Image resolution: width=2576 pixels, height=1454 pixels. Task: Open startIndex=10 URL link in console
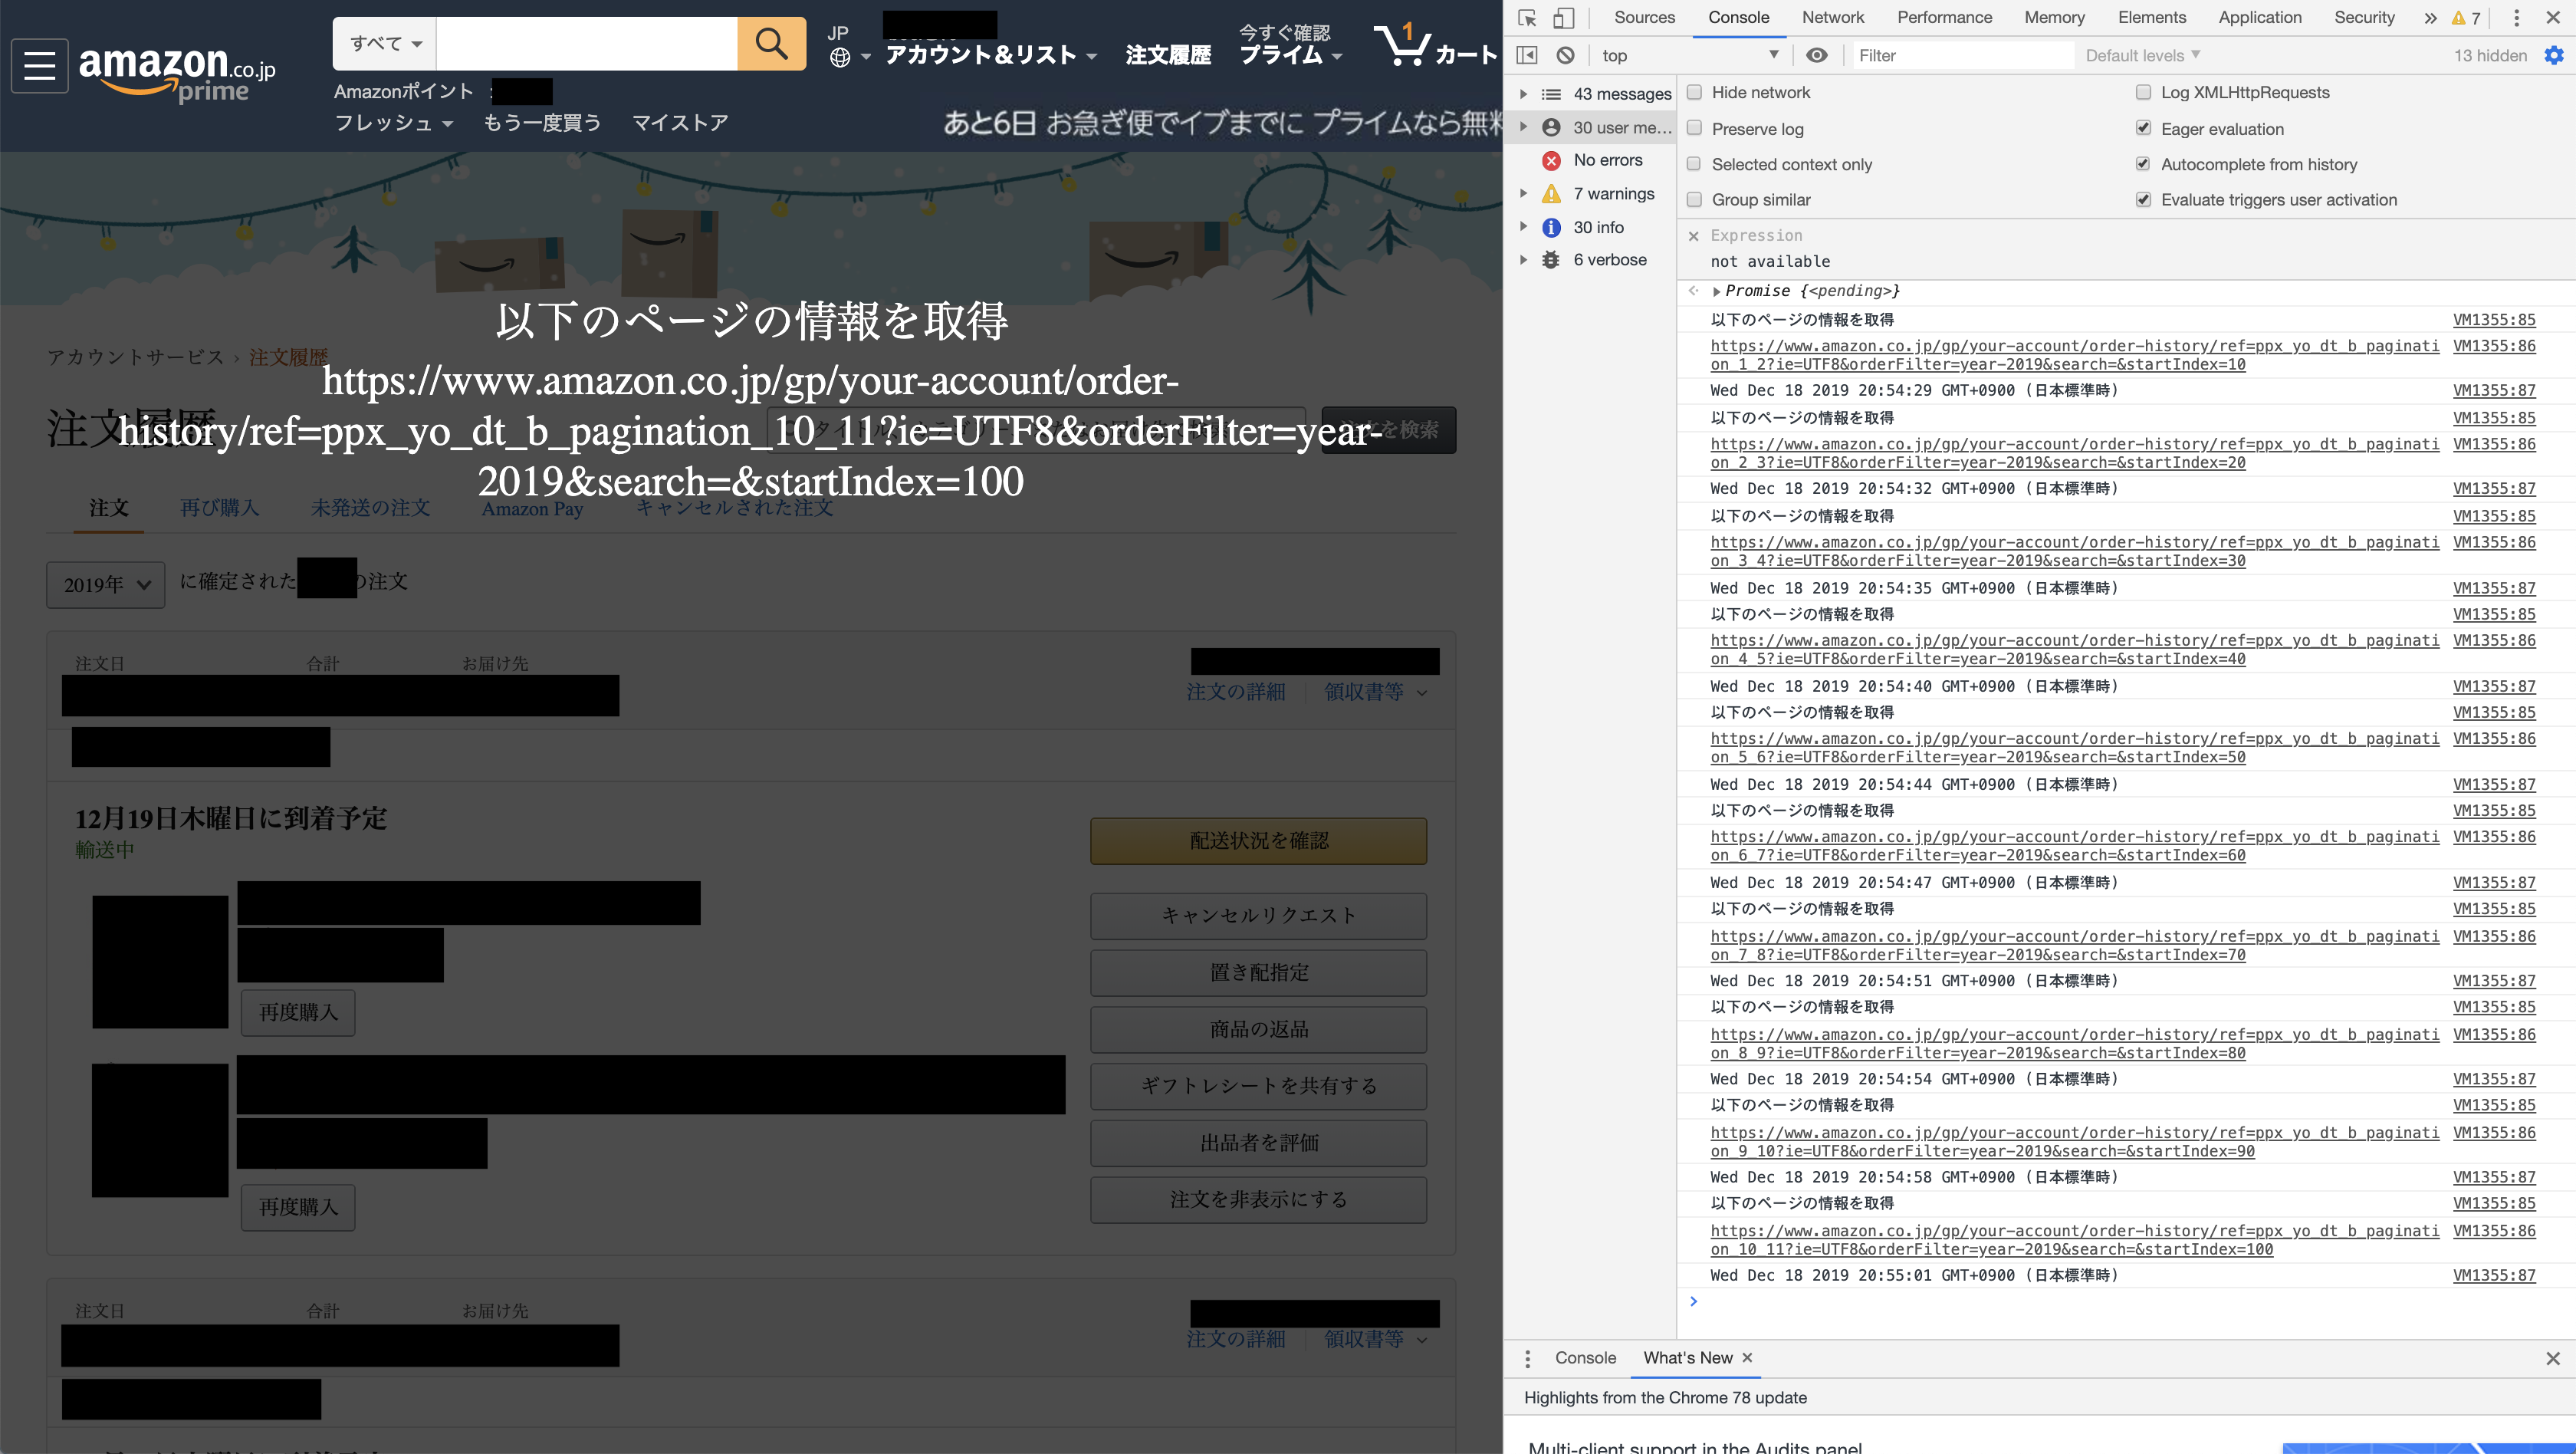pyautogui.click(x=2074, y=355)
